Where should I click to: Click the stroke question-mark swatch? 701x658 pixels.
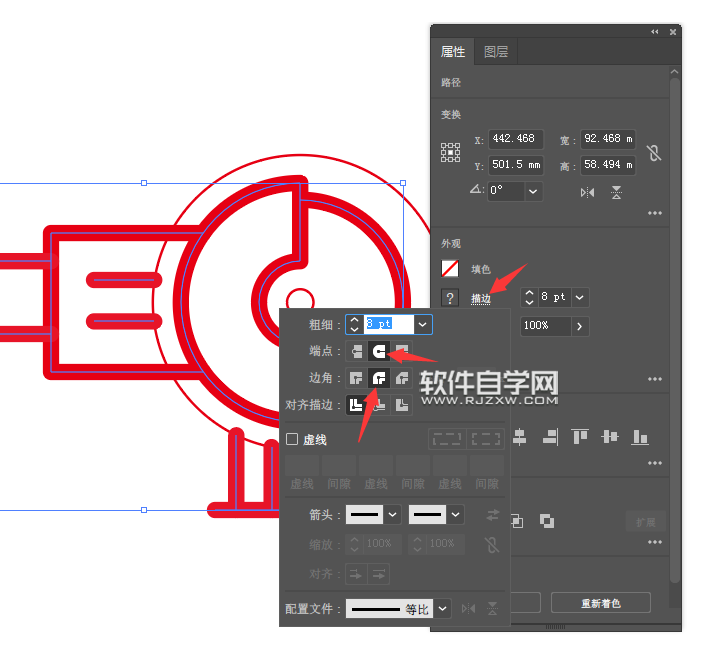point(450,298)
